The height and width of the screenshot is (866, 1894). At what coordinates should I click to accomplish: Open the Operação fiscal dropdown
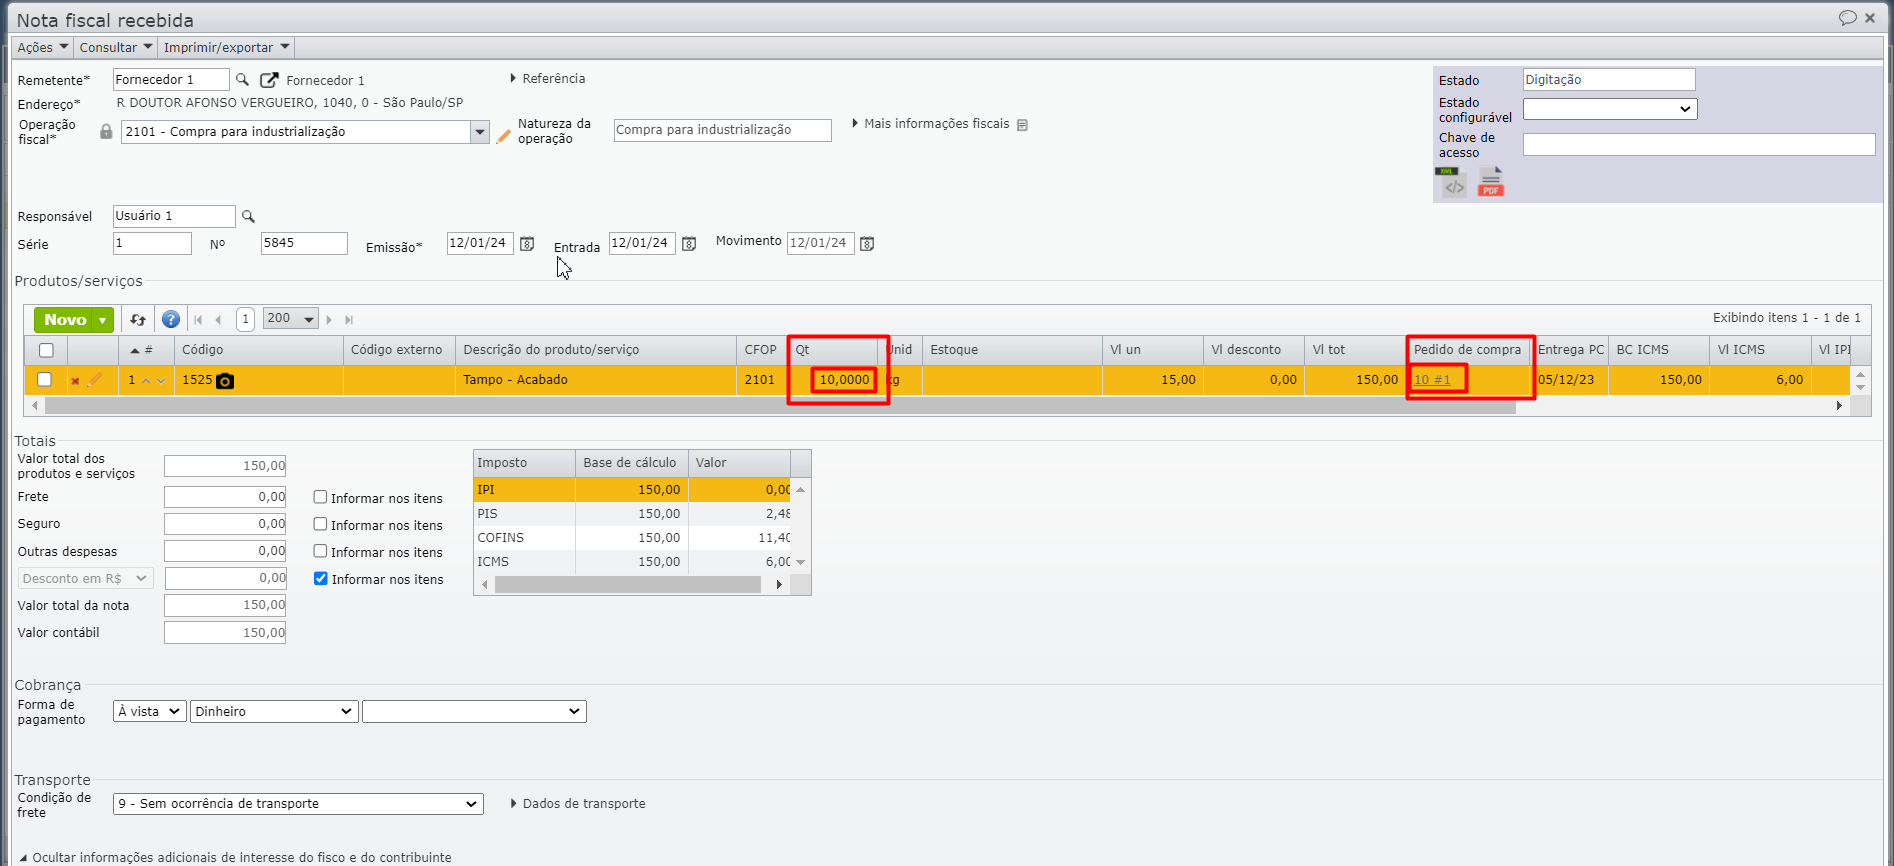click(x=480, y=132)
